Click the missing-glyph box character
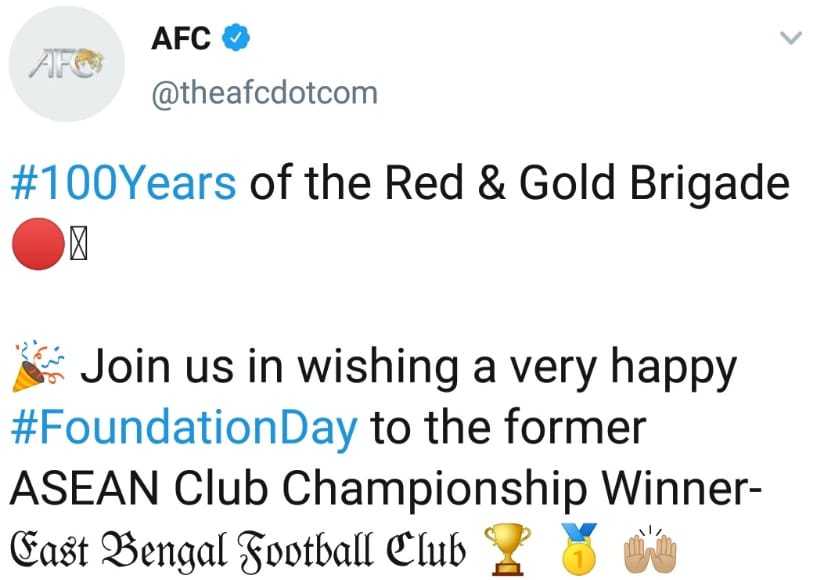The width and height of the screenshot is (813, 580). tap(79, 245)
